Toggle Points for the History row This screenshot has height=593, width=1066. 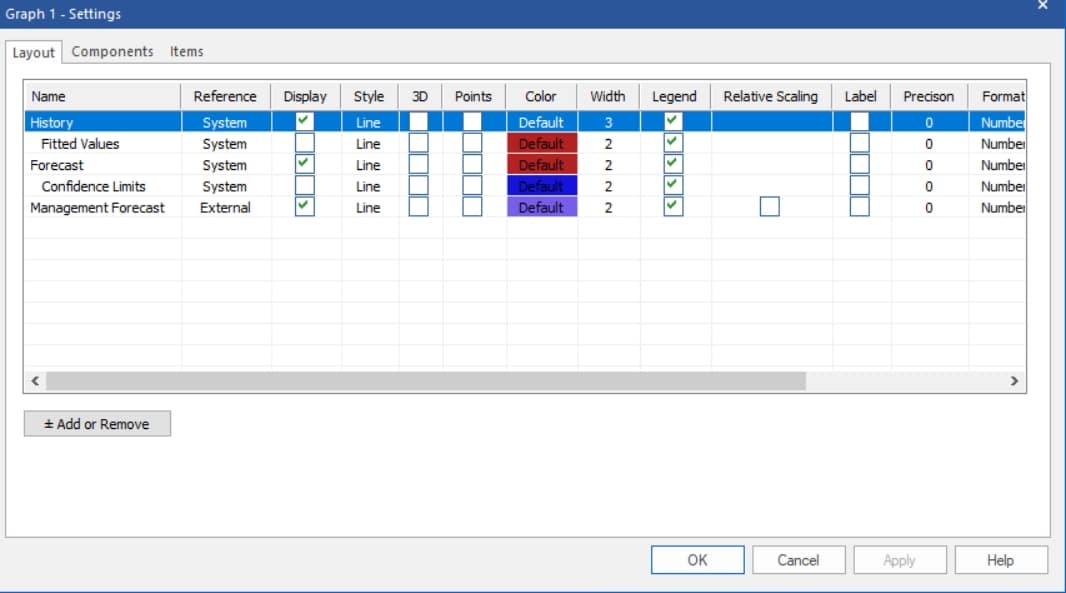click(x=472, y=121)
